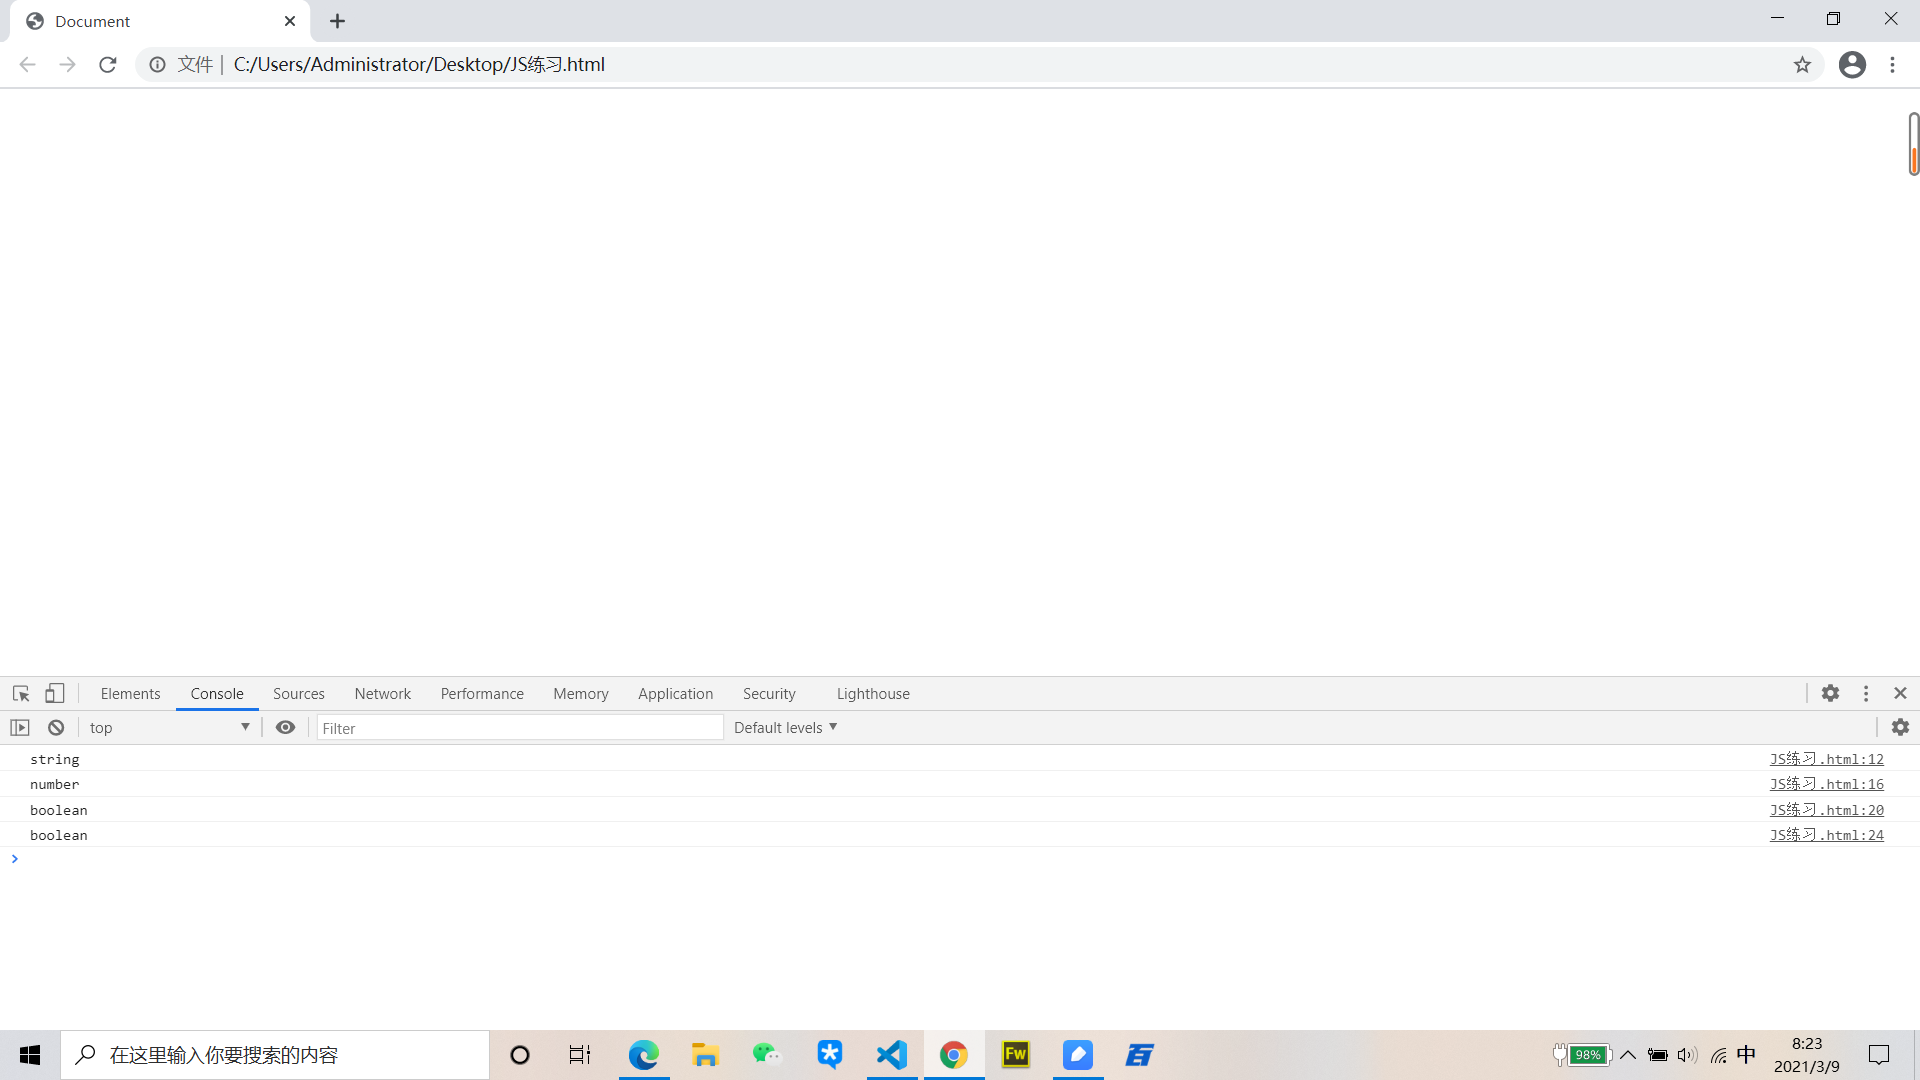Viewport: 1920px width, 1080px height.
Task: Click the page vertical scrollbar thumb
Action: [x=1913, y=145]
